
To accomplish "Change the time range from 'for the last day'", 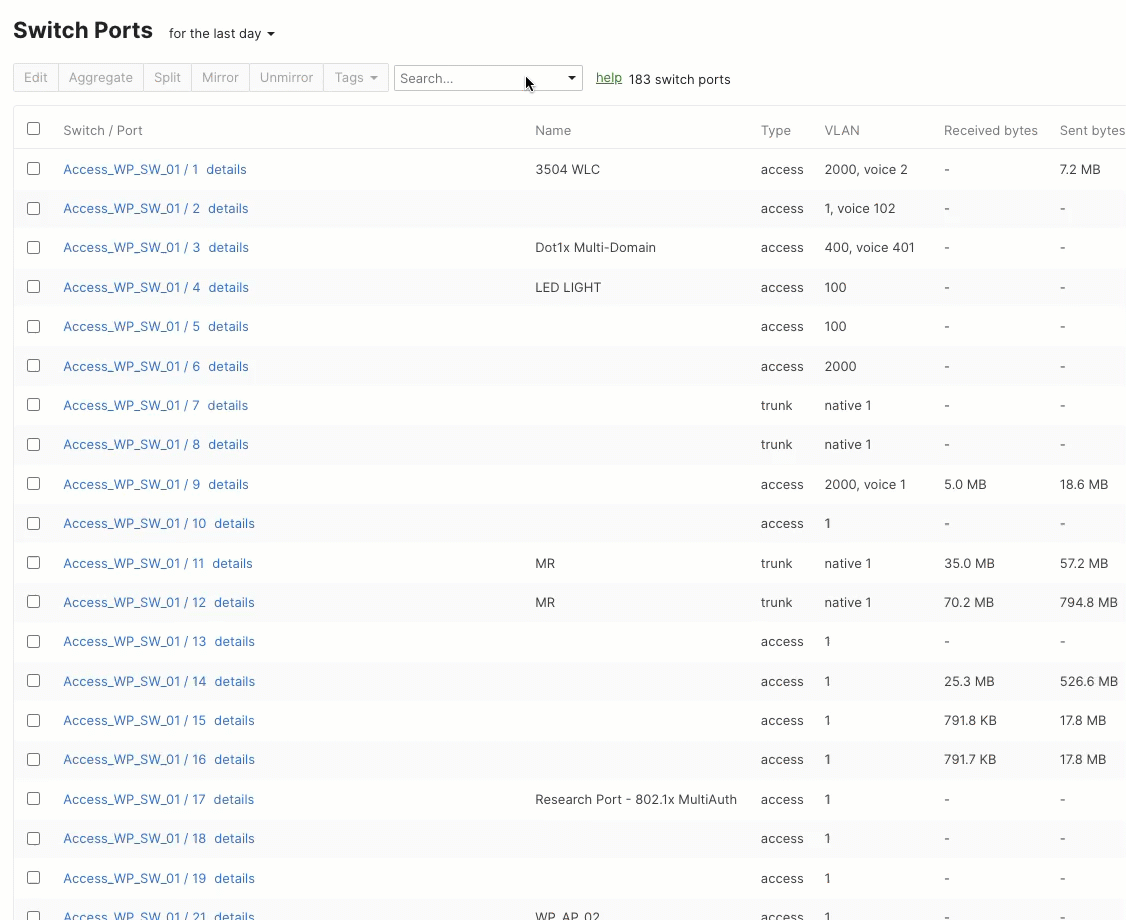I will [x=220, y=33].
